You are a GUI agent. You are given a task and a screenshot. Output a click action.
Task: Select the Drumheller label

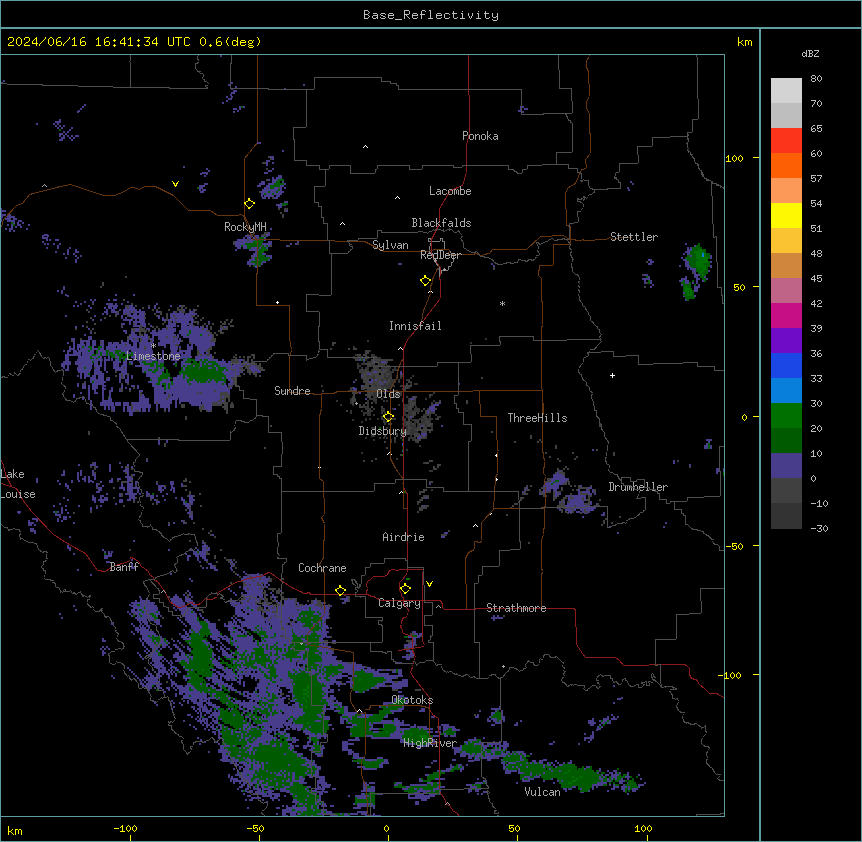638,487
